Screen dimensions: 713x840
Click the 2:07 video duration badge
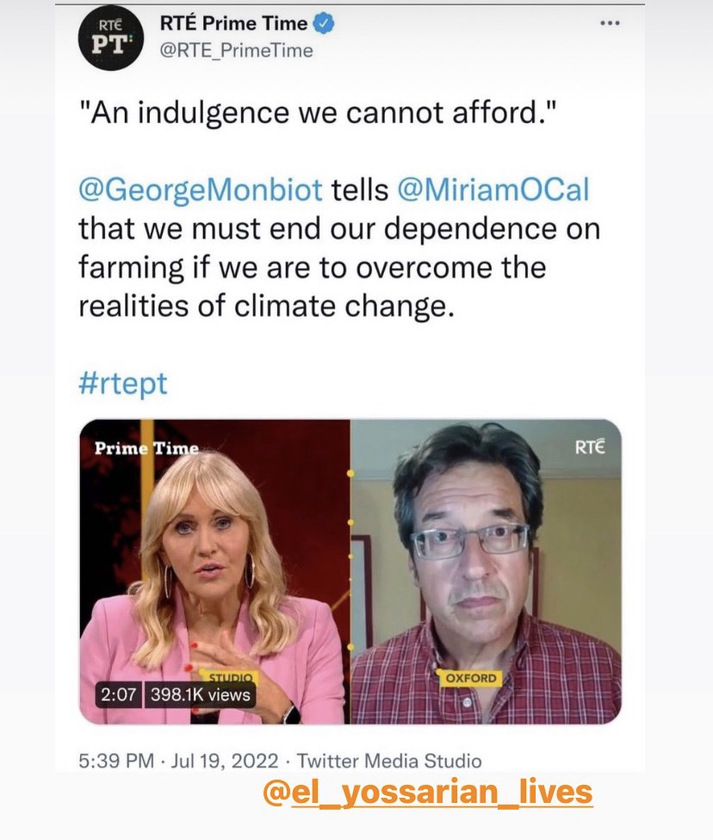coord(118,695)
